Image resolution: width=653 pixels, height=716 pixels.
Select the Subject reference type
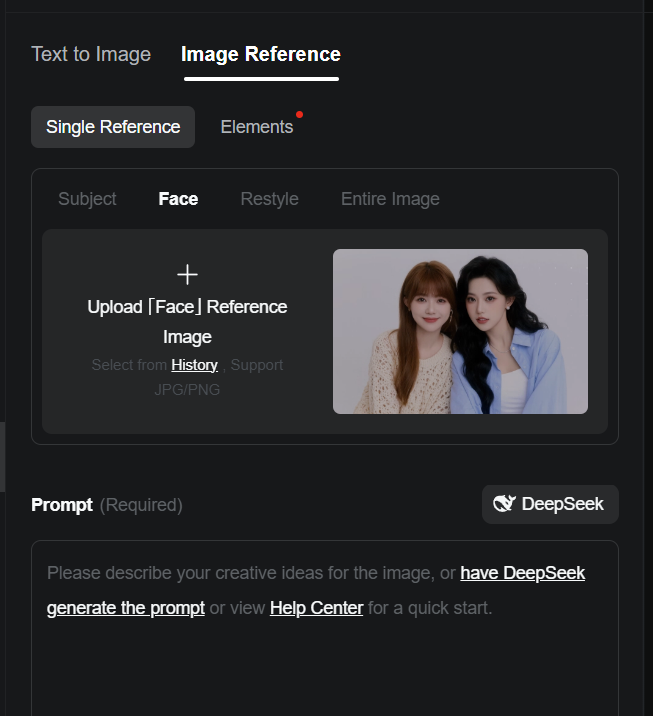[x=87, y=199]
